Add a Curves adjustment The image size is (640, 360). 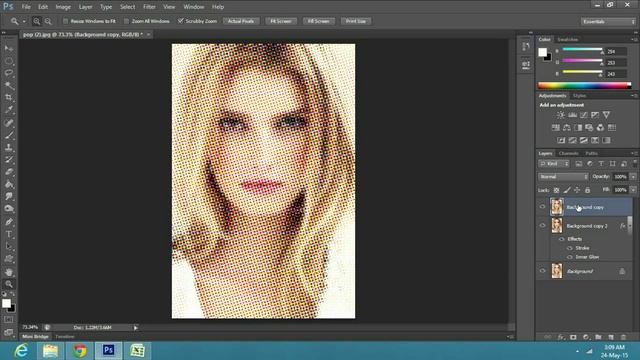pos(584,115)
